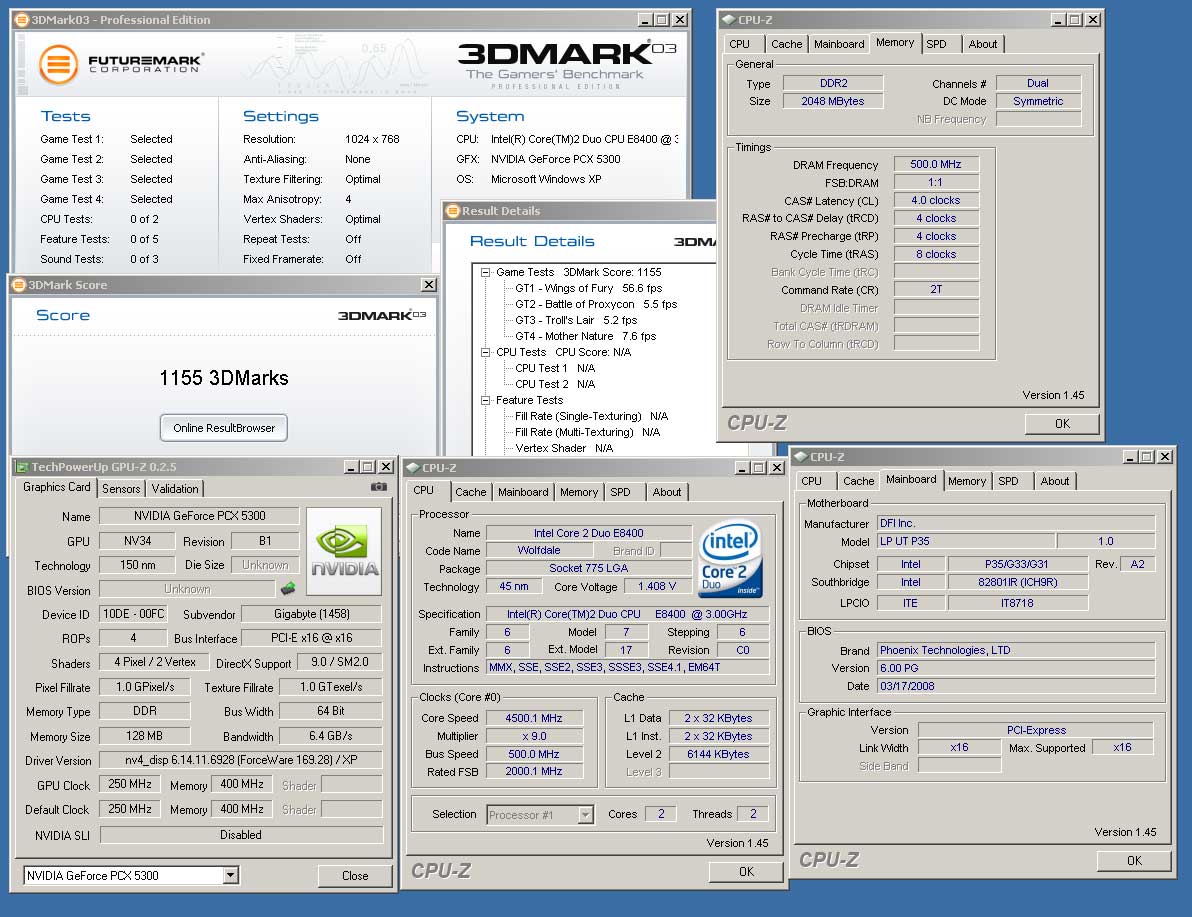Select the GT2 - Battle of Proxycon result

tap(596, 304)
